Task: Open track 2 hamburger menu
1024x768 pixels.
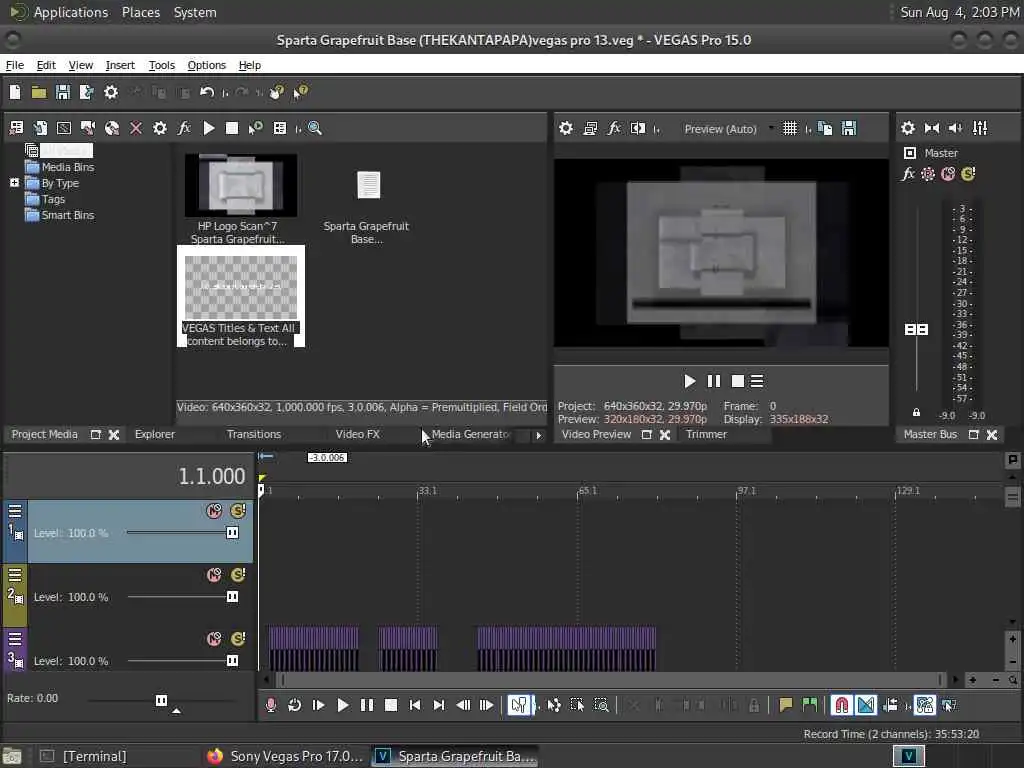Action: pyautogui.click(x=14, y=575)
